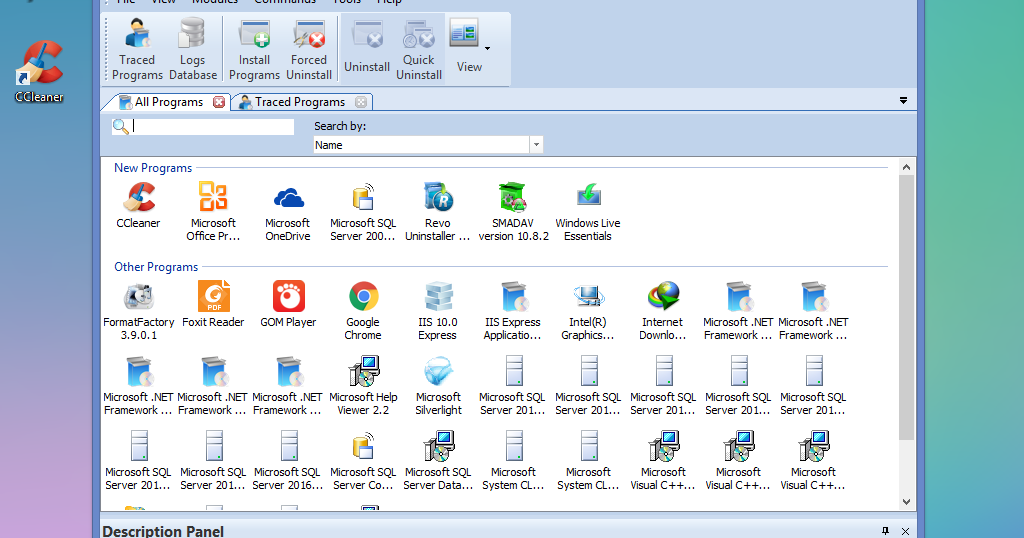This screenshot has width=1024, height=538.
Task: Select Microsoft SQL Server 200... in New Programs
Action: (363, 212)
